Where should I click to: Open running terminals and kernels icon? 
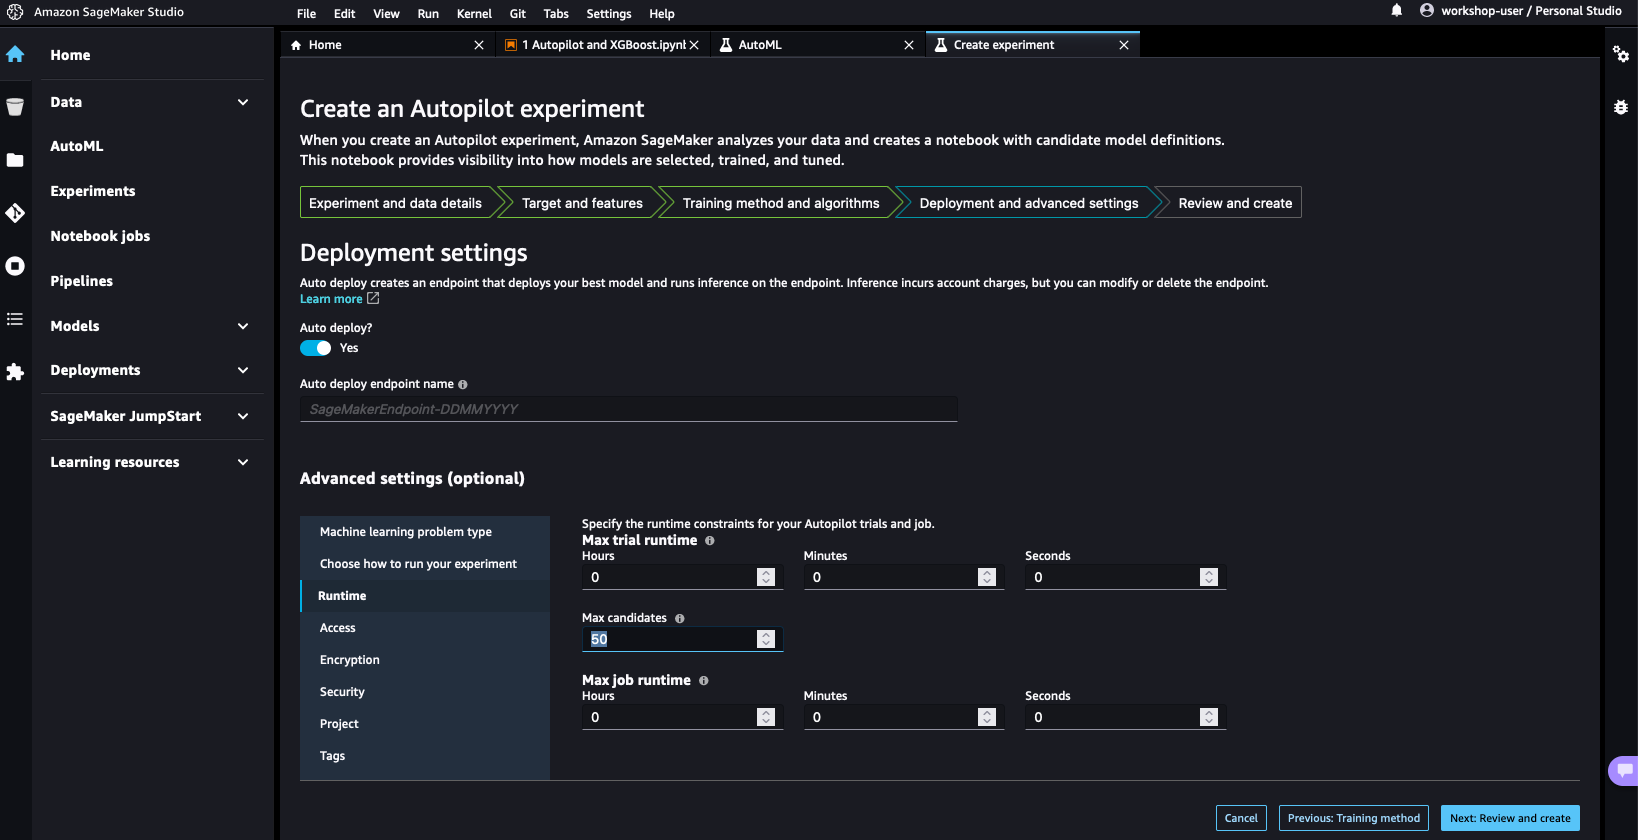[15, 266]
